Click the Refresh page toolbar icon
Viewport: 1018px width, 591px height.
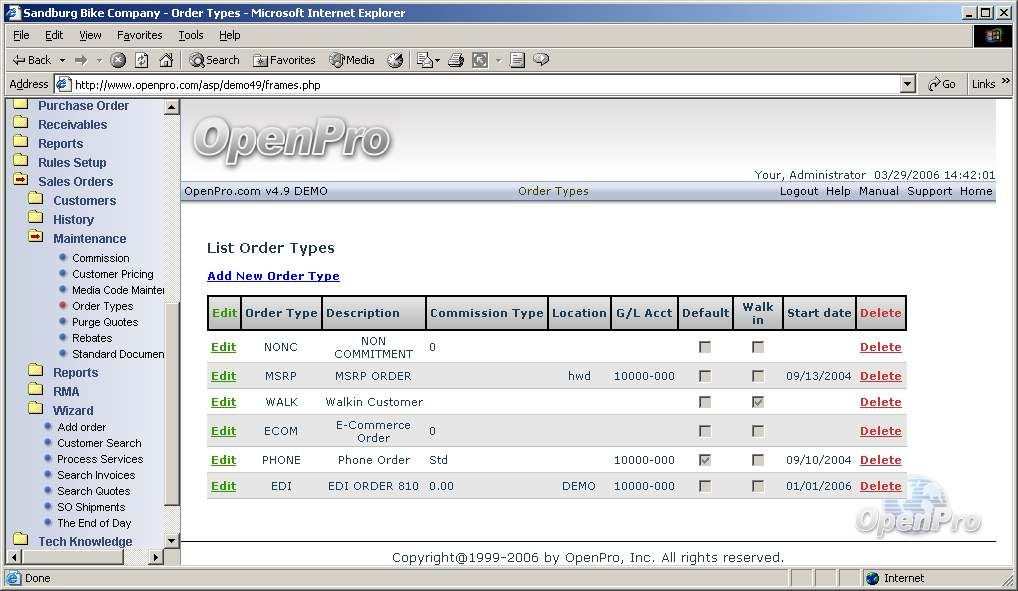pos(142,60)
